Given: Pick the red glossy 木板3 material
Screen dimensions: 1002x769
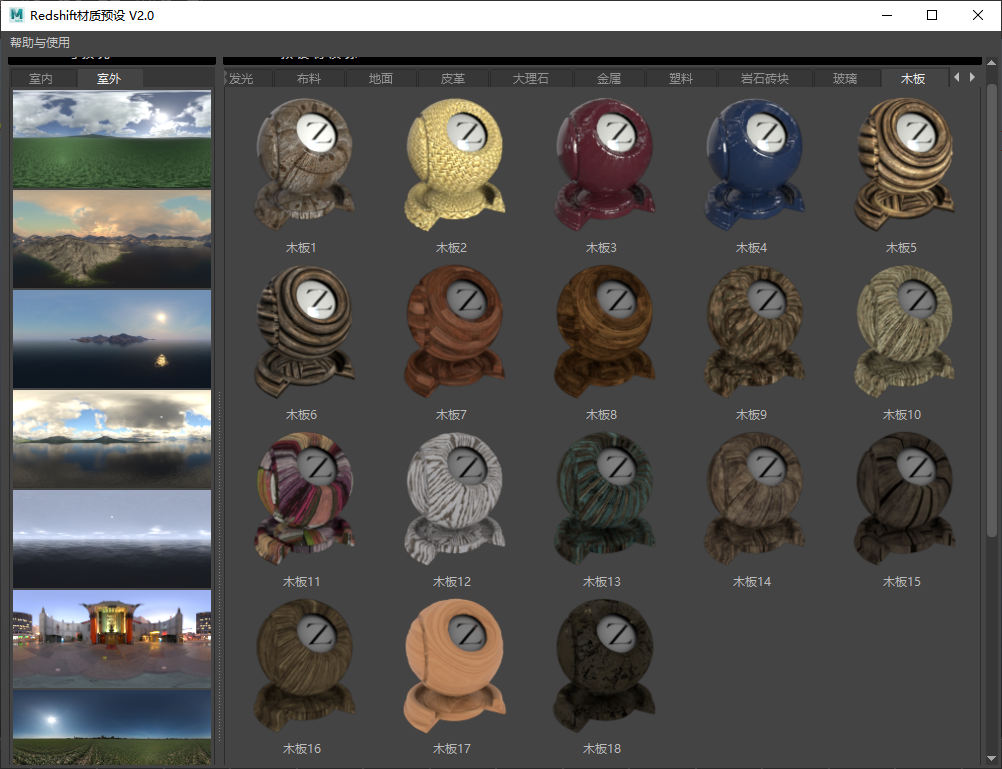Looking at the screenshot, I should [x=600, y=164].
